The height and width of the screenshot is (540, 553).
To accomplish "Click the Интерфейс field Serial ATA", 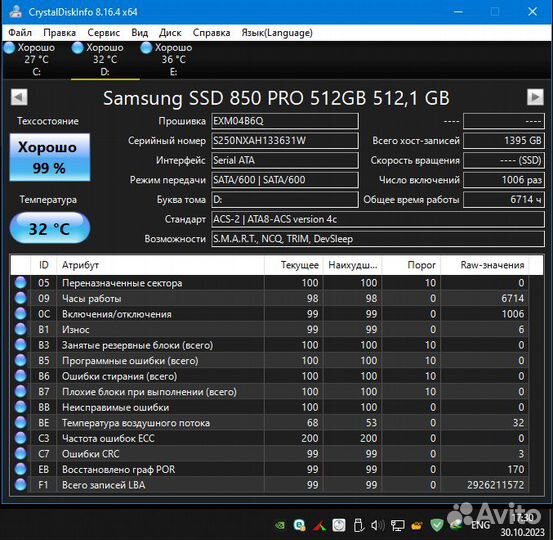I will [285, 160].
